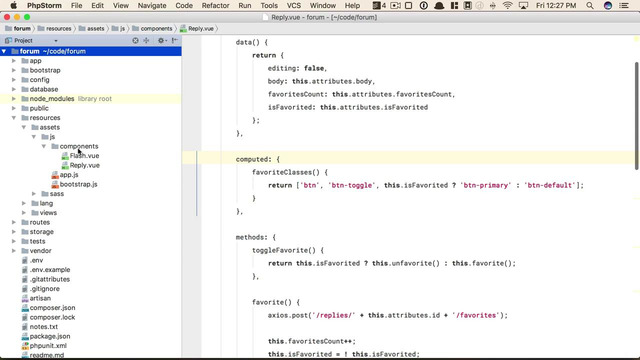Open app.js in the project tree
Screen dimensions: 640x360
(69, 175)
